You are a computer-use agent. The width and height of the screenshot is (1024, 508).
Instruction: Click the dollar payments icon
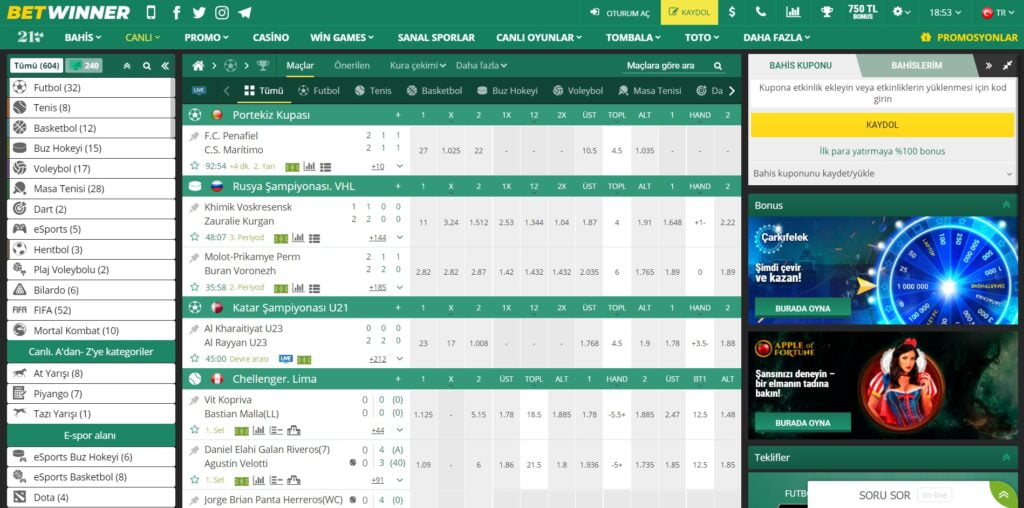tap(732, 12)
